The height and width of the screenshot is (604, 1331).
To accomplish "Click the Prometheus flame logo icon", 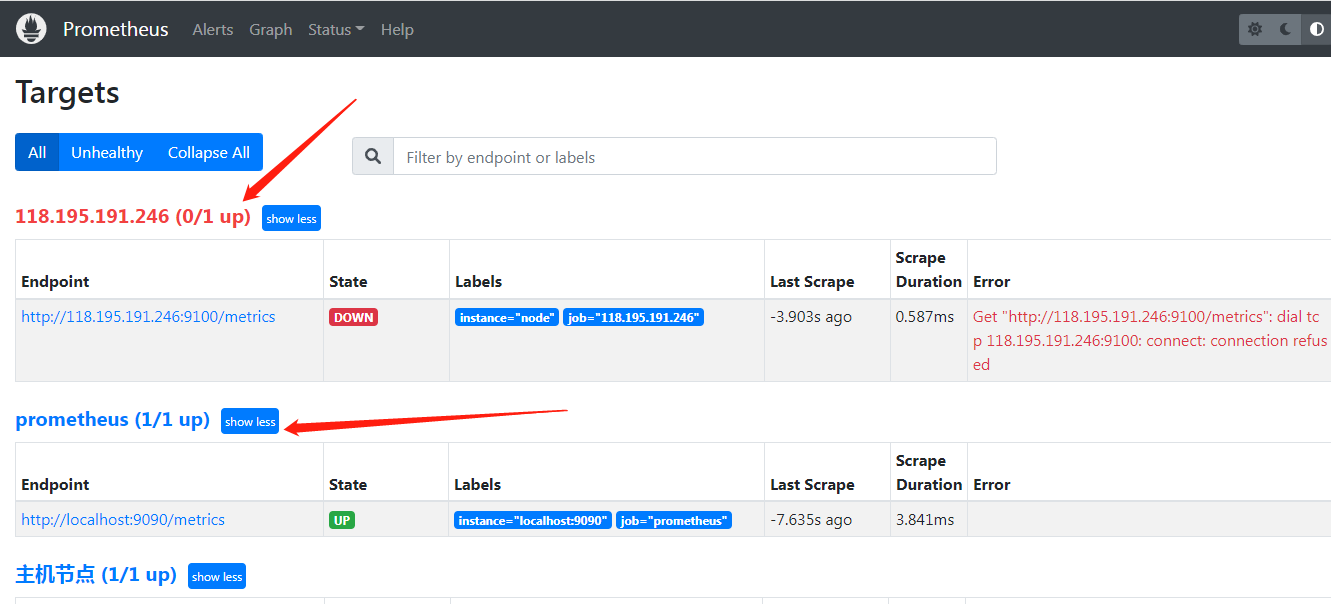I will 32,29.
